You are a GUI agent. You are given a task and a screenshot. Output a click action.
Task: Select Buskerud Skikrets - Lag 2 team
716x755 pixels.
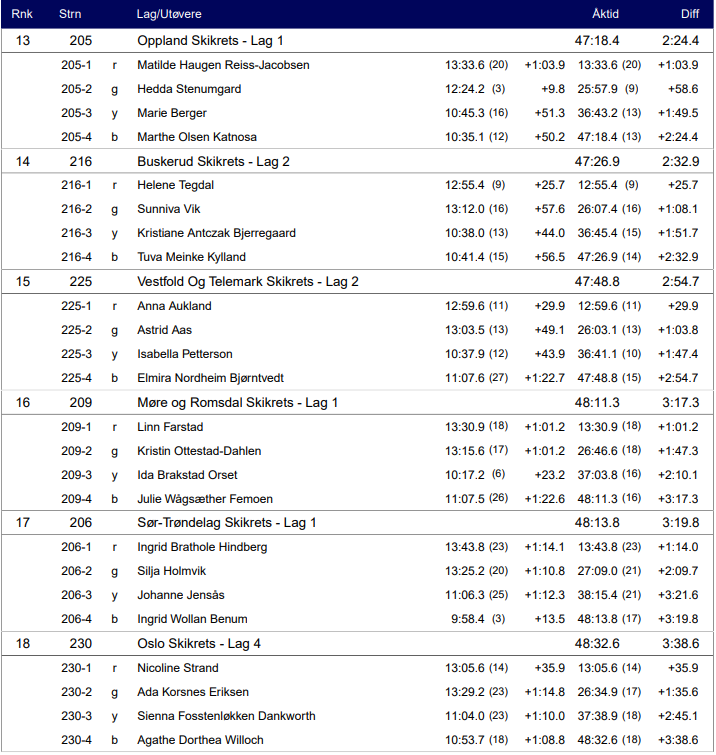[x=213, y=162]
